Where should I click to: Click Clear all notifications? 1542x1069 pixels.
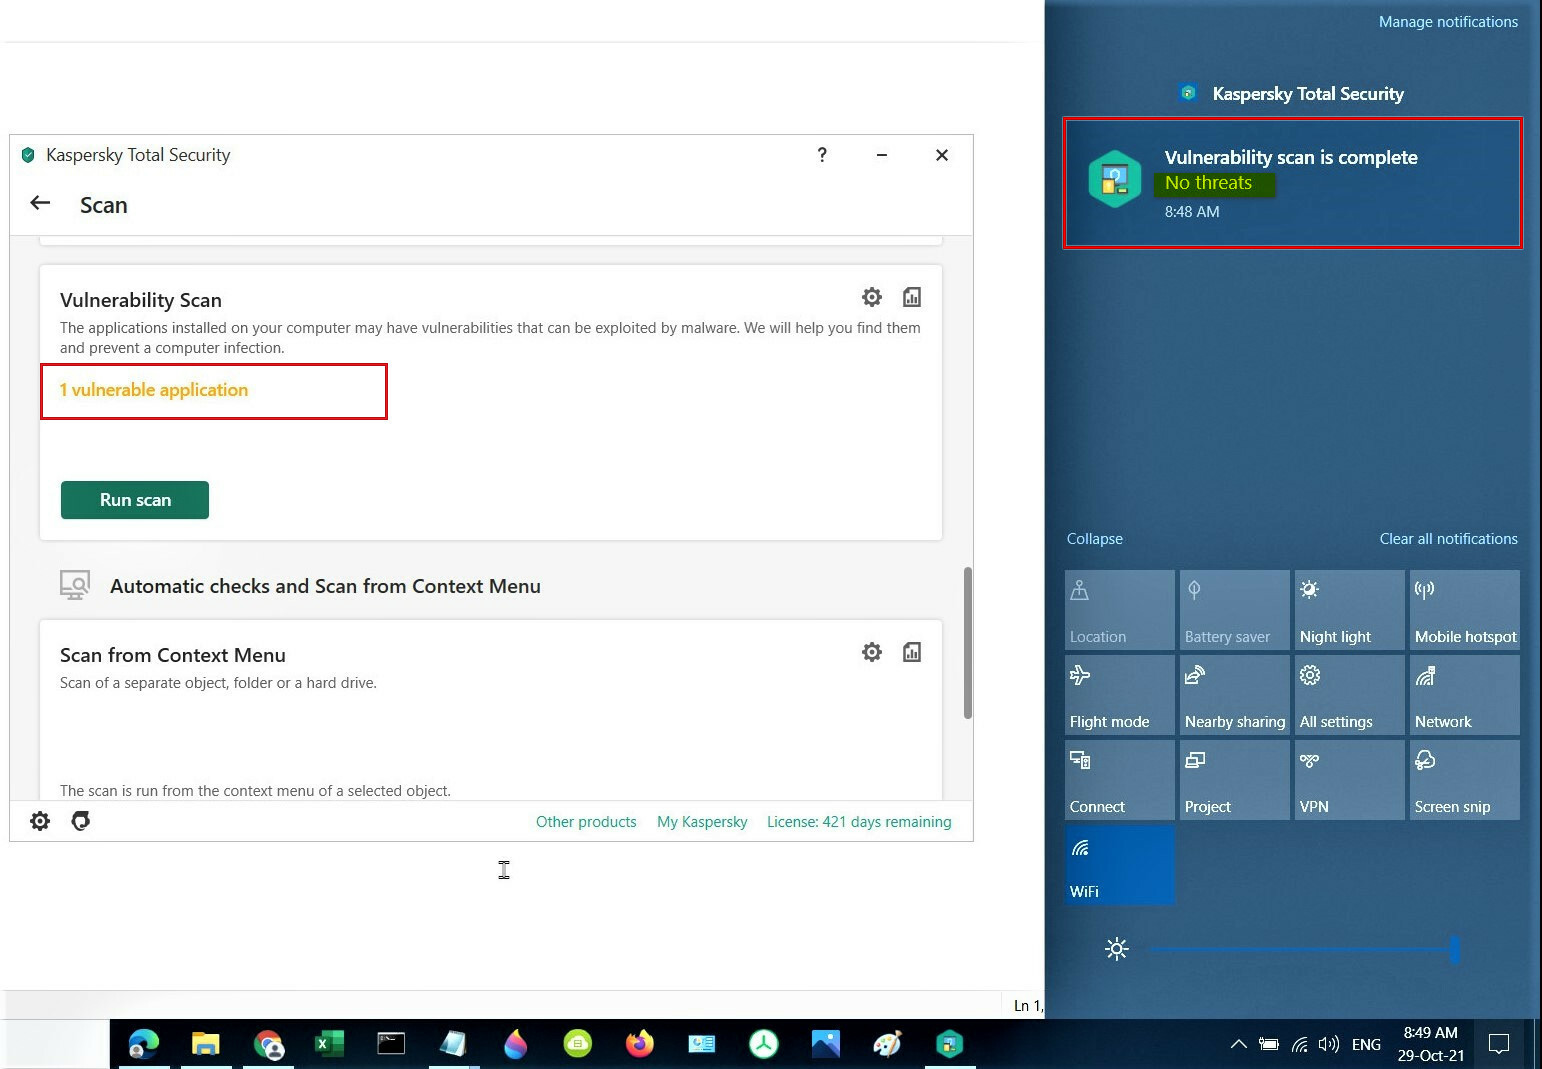pyautogui.click(x=1448, y=539)
